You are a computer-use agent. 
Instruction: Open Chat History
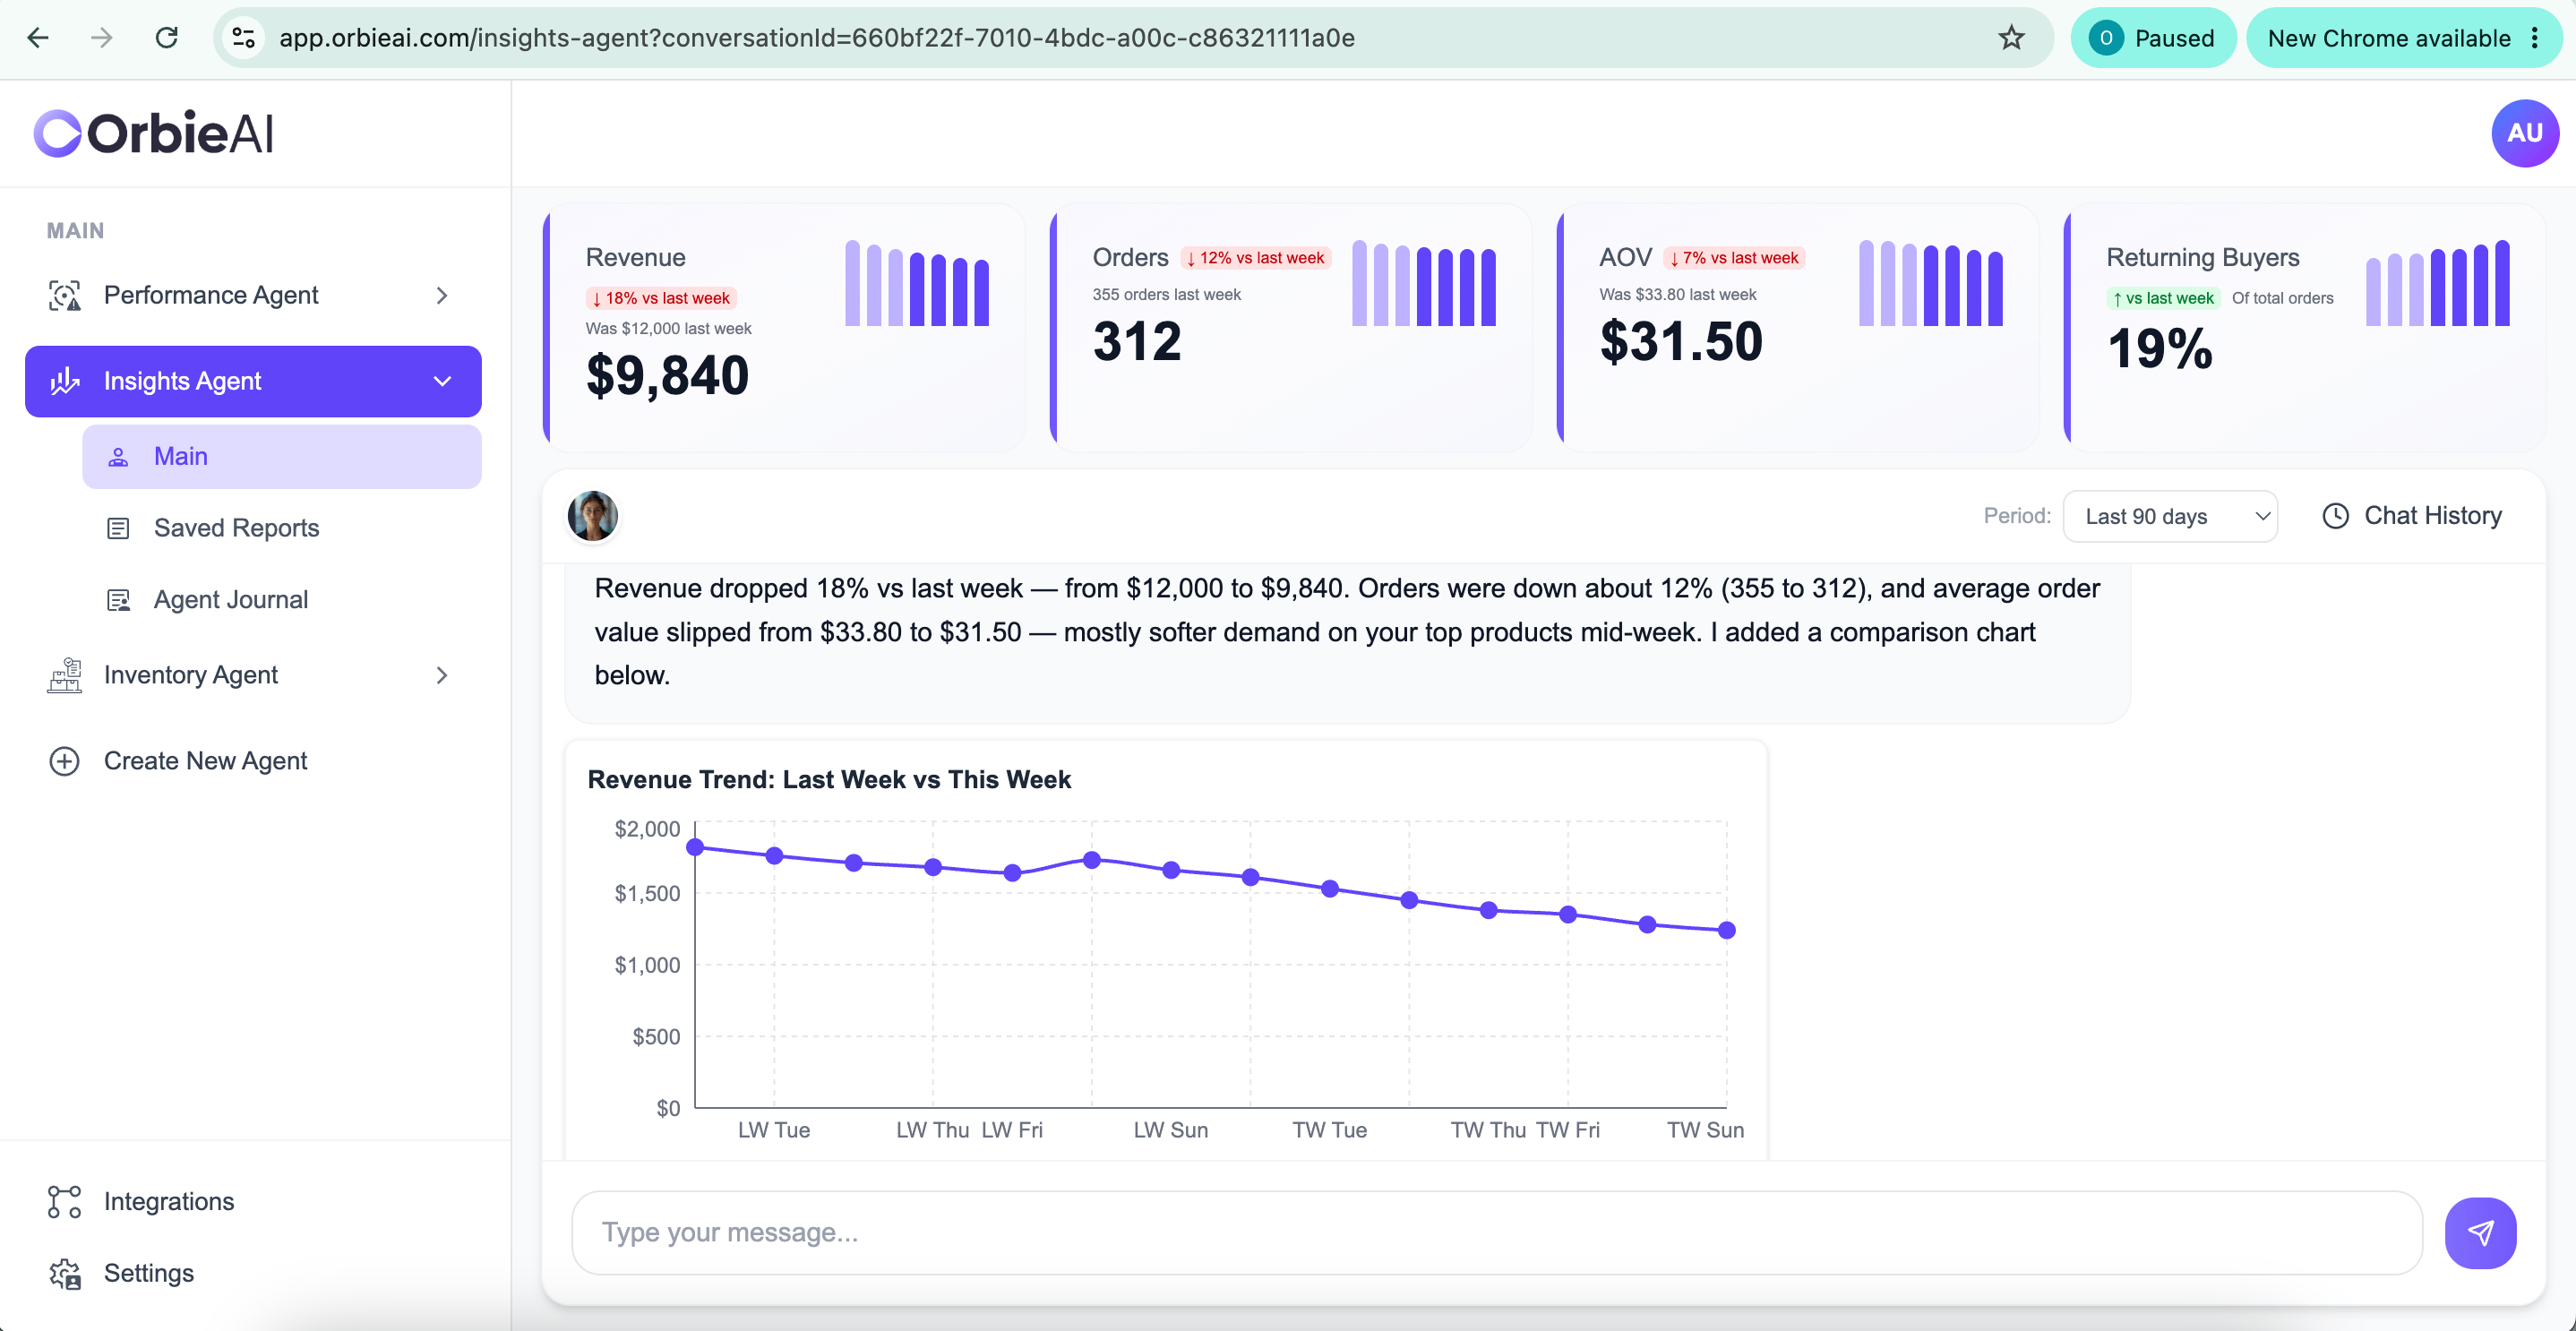tap(2411, 516)
